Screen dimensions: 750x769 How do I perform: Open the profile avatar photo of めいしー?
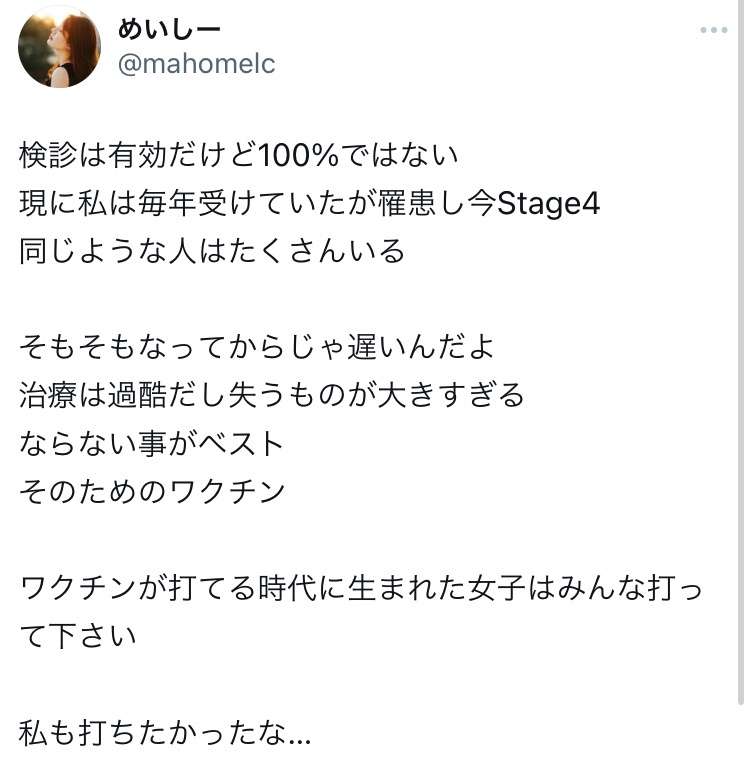tap(59, 47)
